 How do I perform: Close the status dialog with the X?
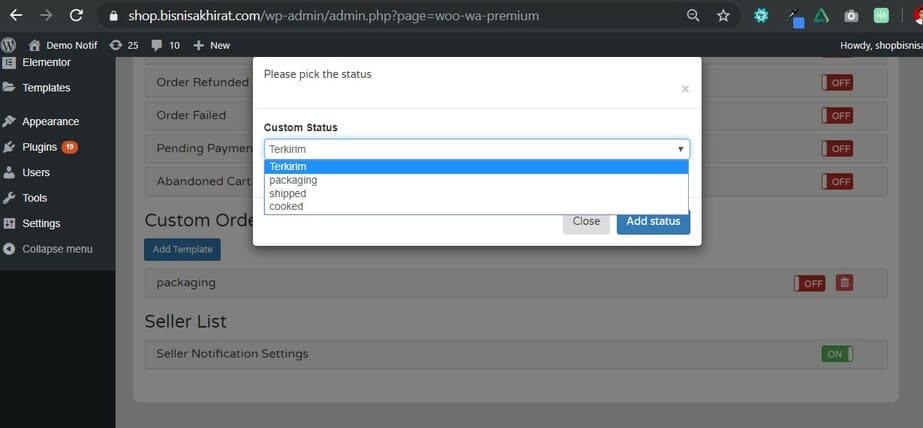685,89
